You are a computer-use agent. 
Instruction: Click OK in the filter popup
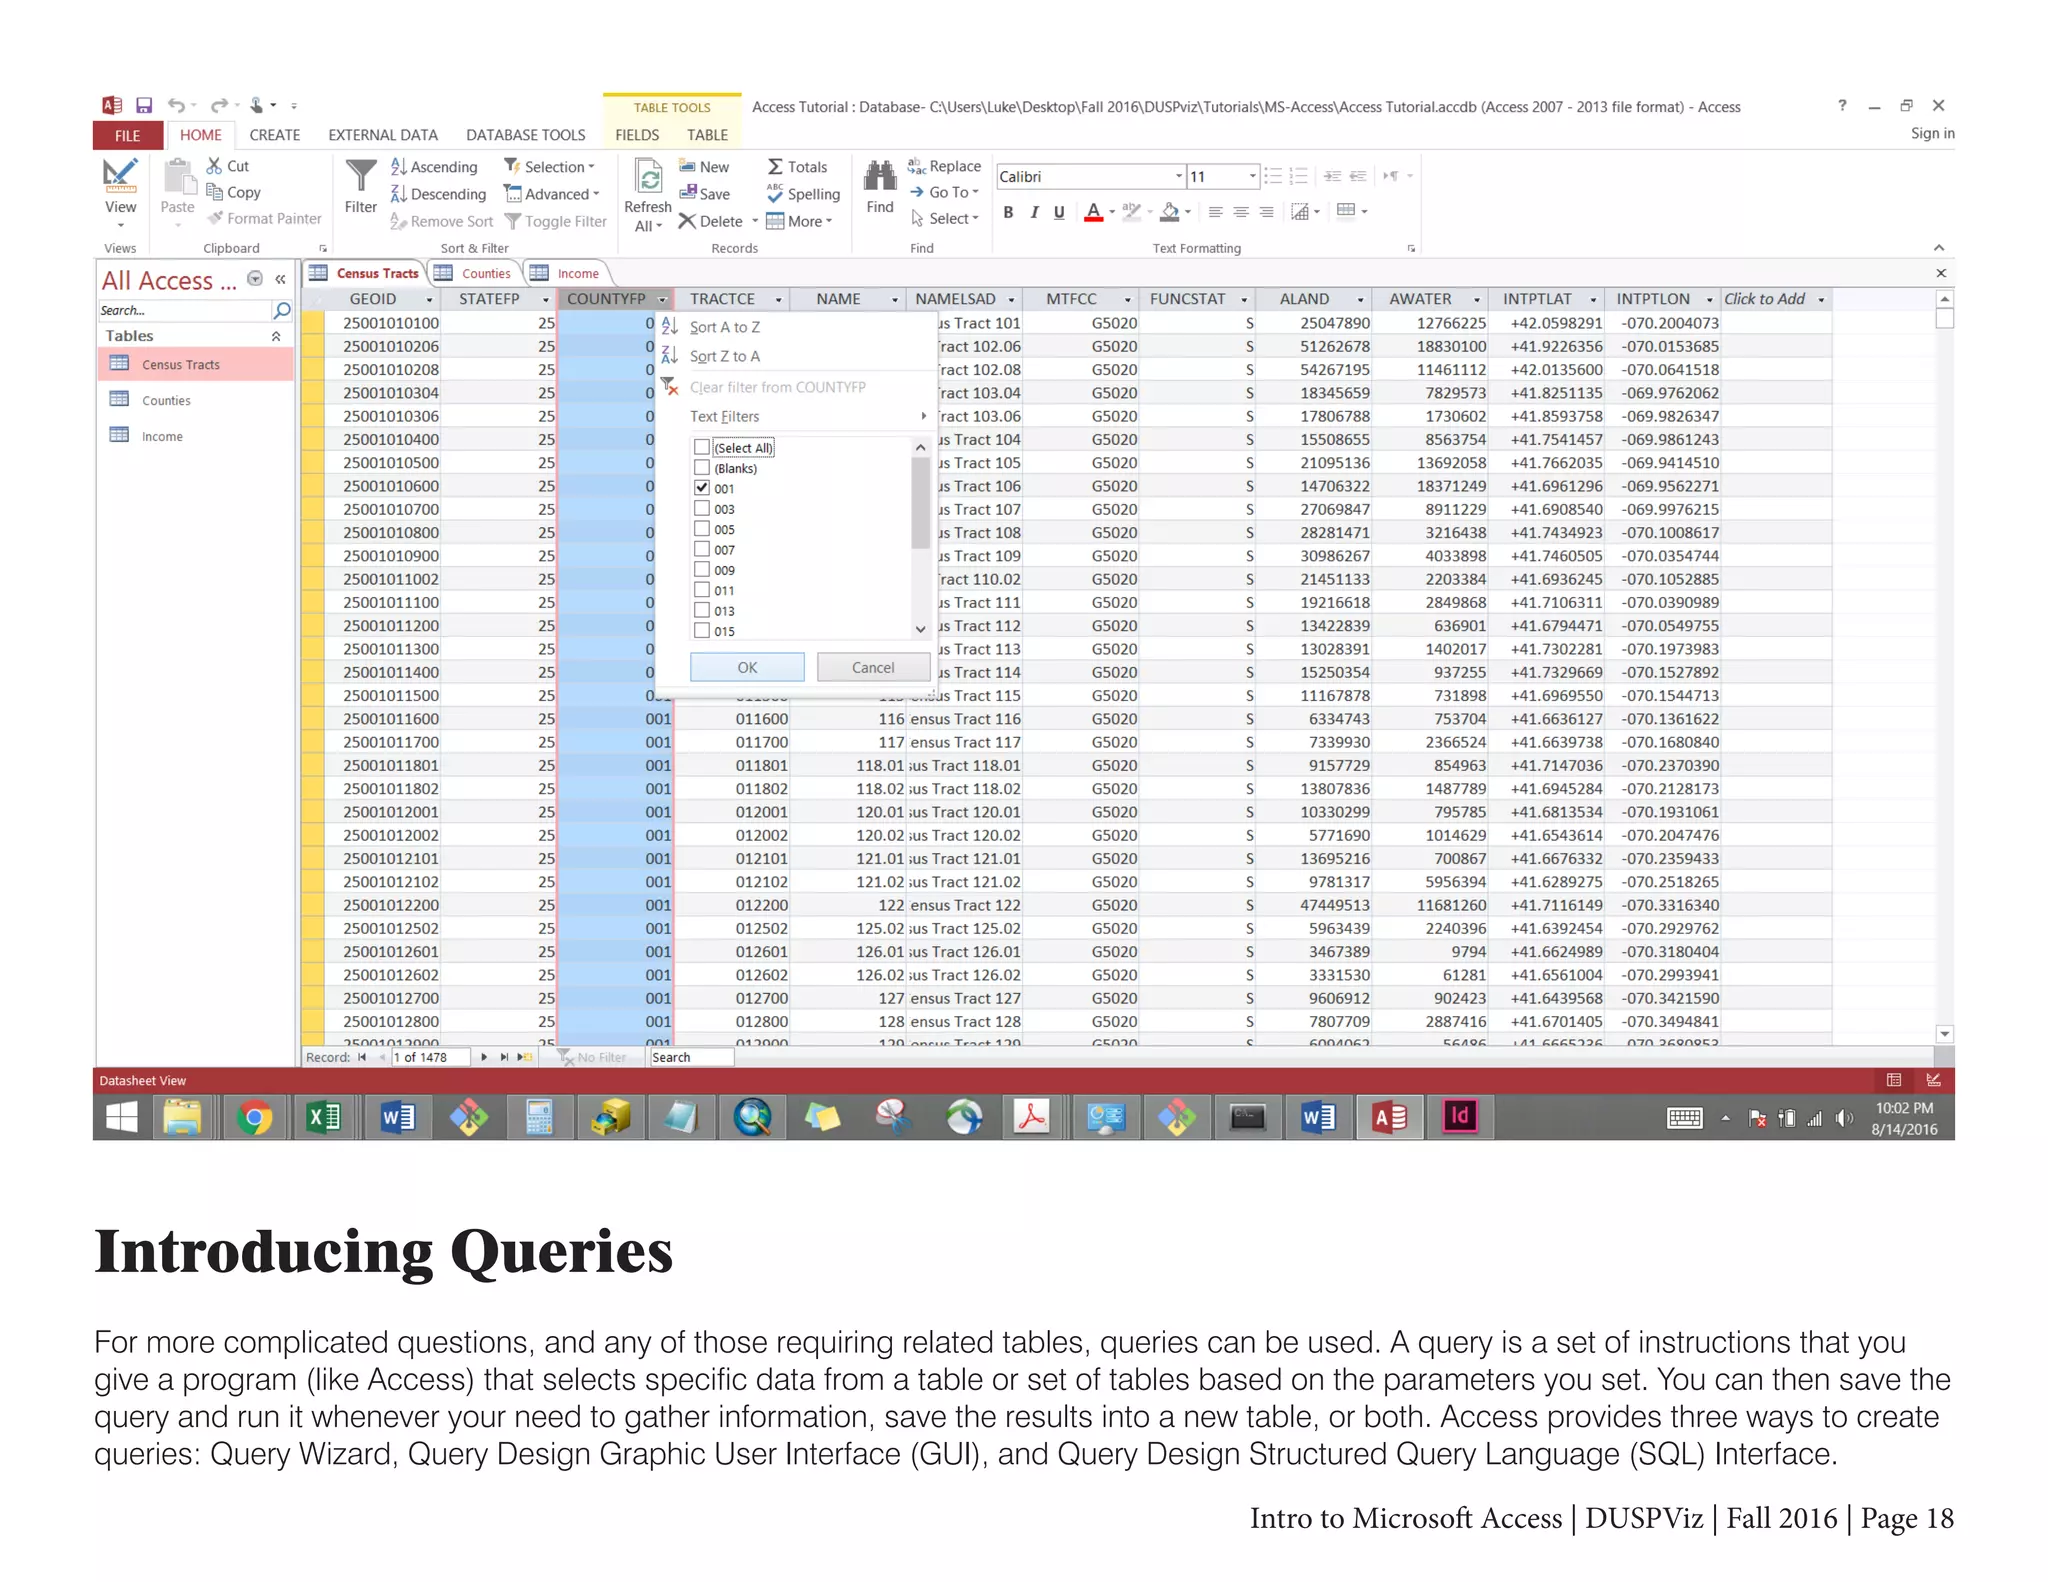[747, 667]
